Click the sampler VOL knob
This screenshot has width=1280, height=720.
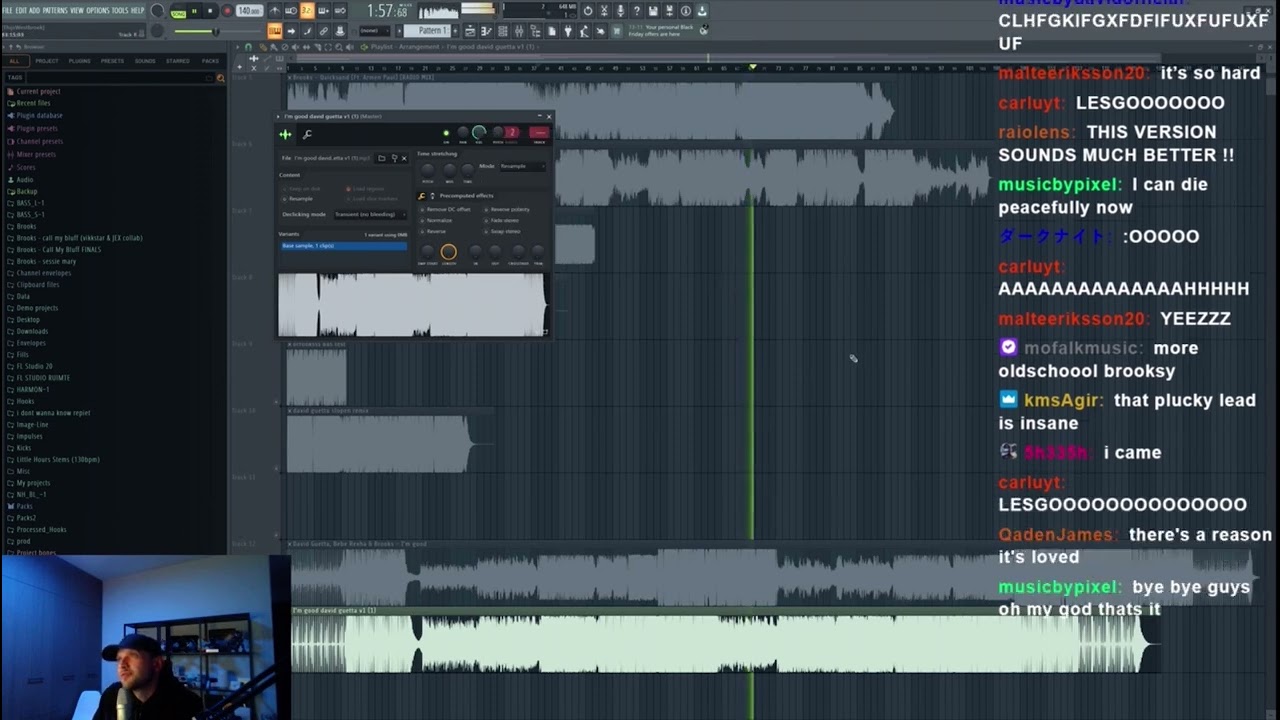[479, 133]
